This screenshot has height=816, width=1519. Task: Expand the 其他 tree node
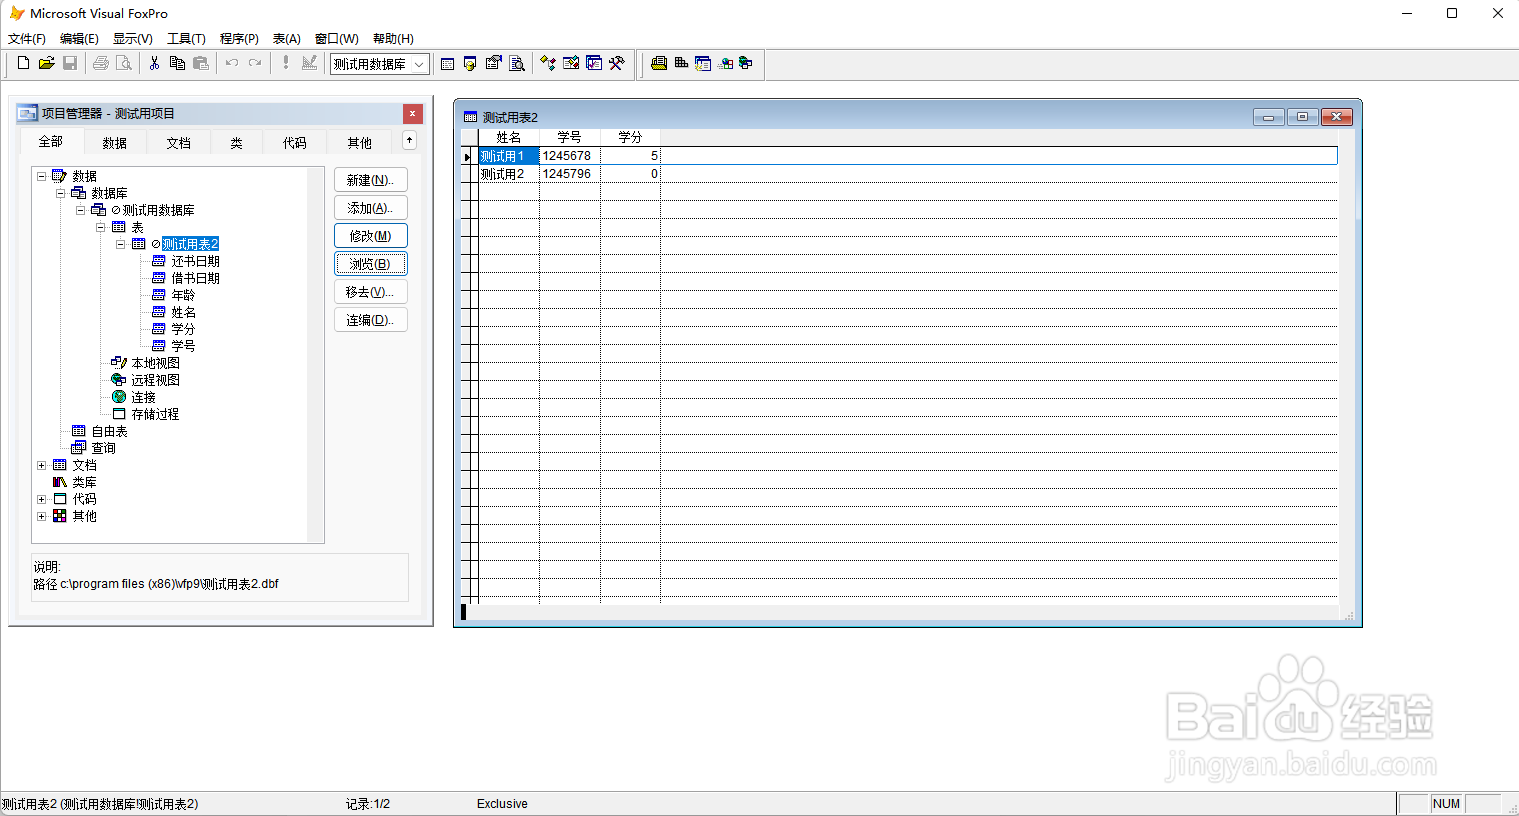click(41, 516)
